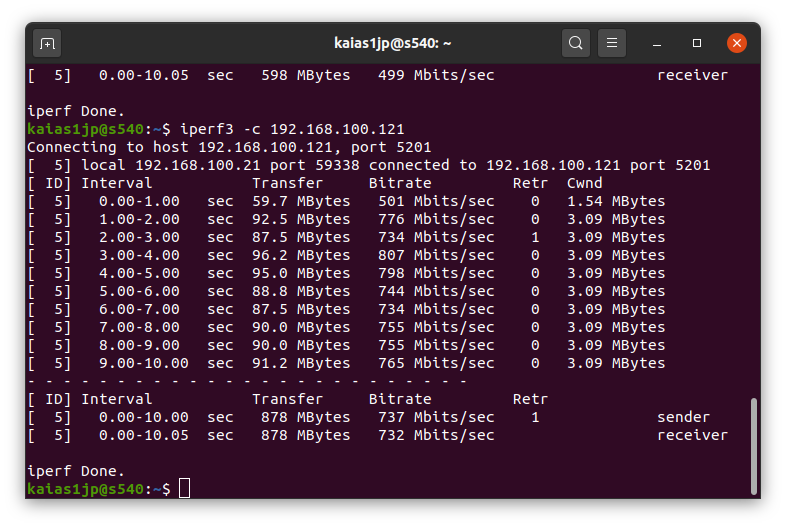The image size is (786, 527).
Task: Click '499 Mbits/sec' in top line
Action: 436,75
